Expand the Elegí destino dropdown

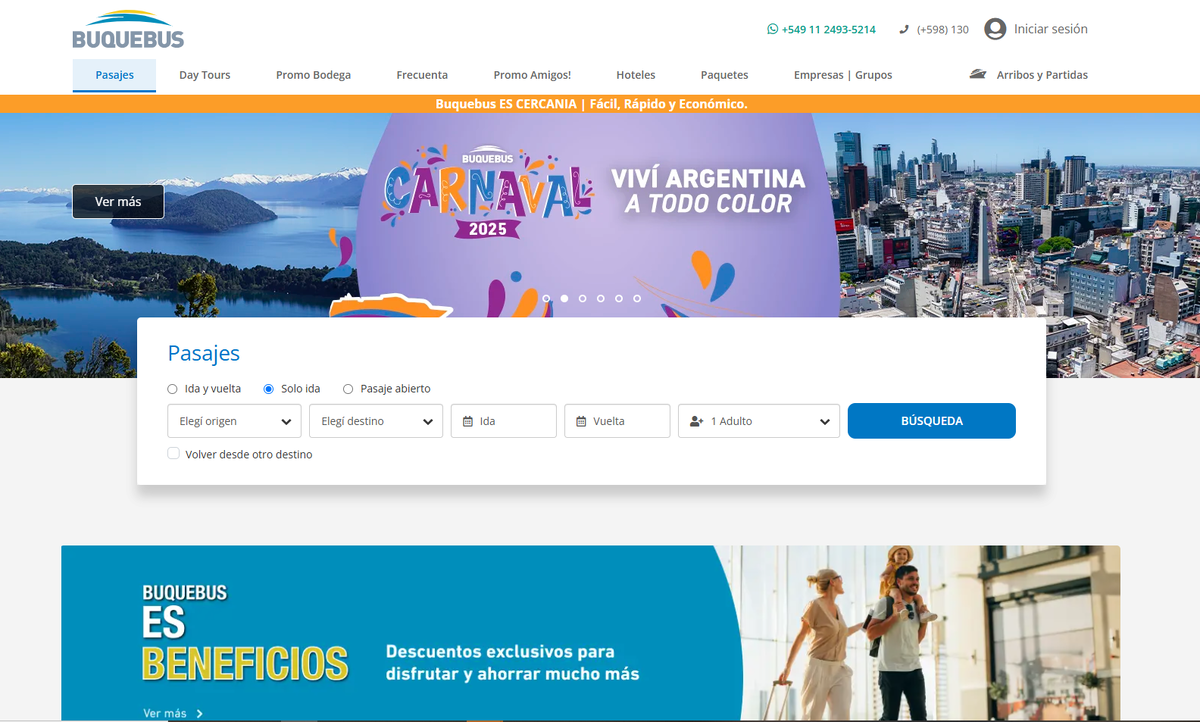376,421
